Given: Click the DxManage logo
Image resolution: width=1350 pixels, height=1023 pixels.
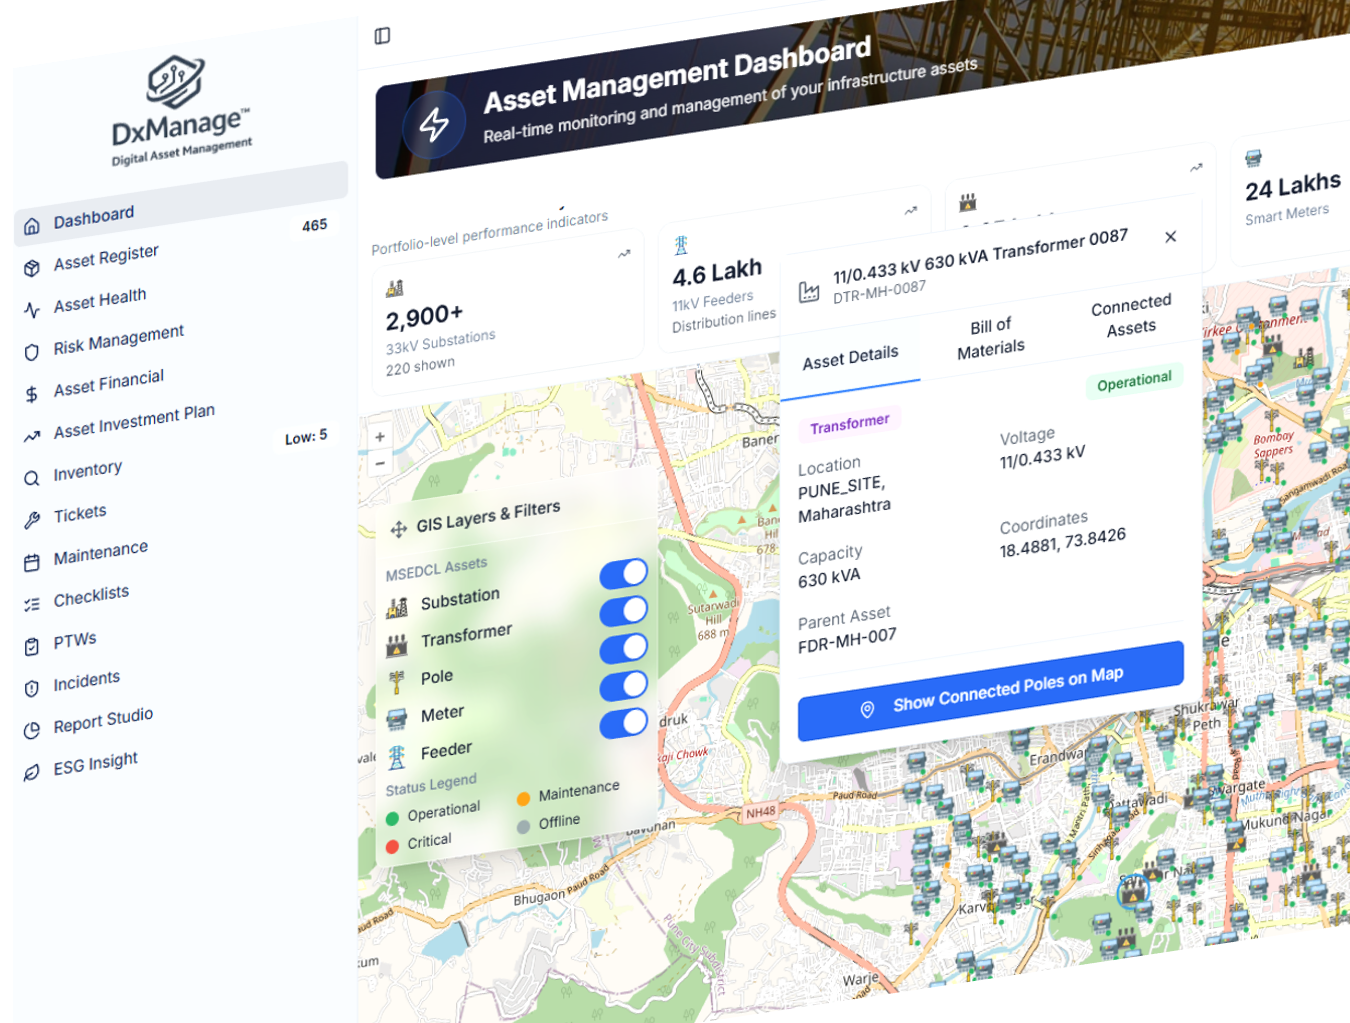Looking at the screenshot, I should (180, 111).
